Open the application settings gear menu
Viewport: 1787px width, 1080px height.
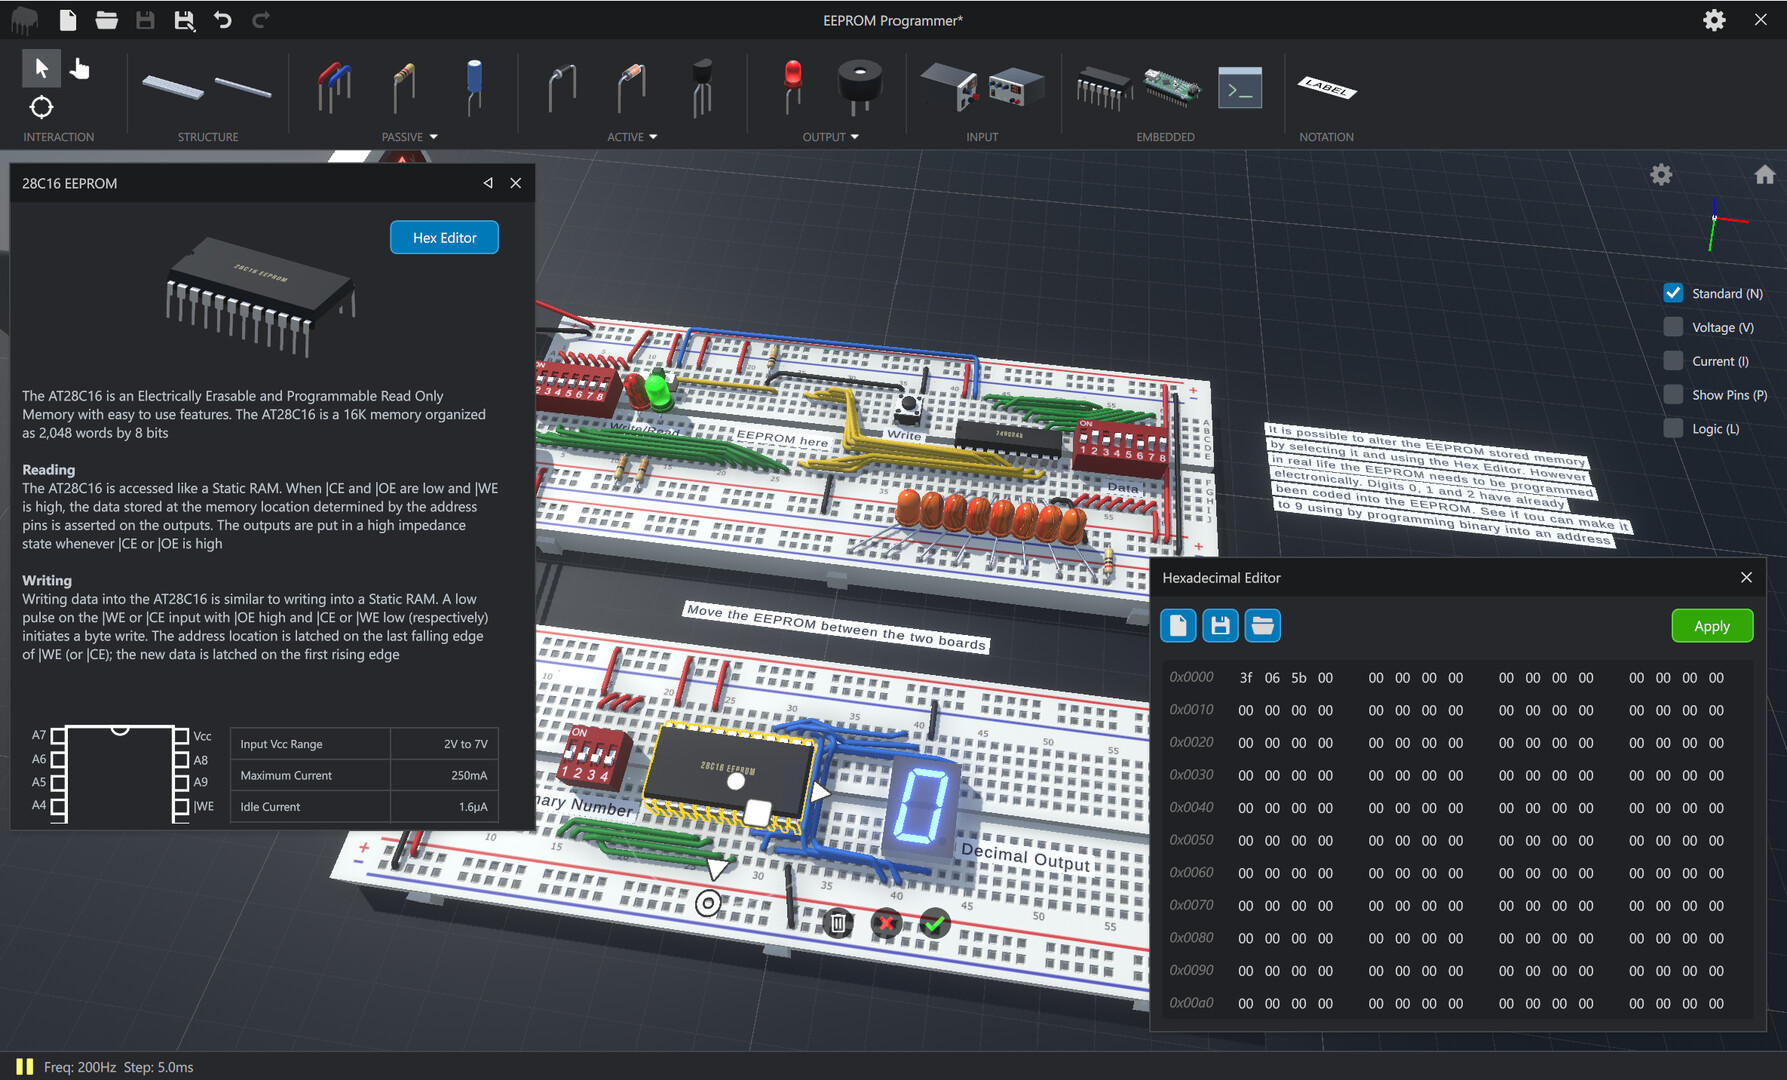[x=1714, y=19]
